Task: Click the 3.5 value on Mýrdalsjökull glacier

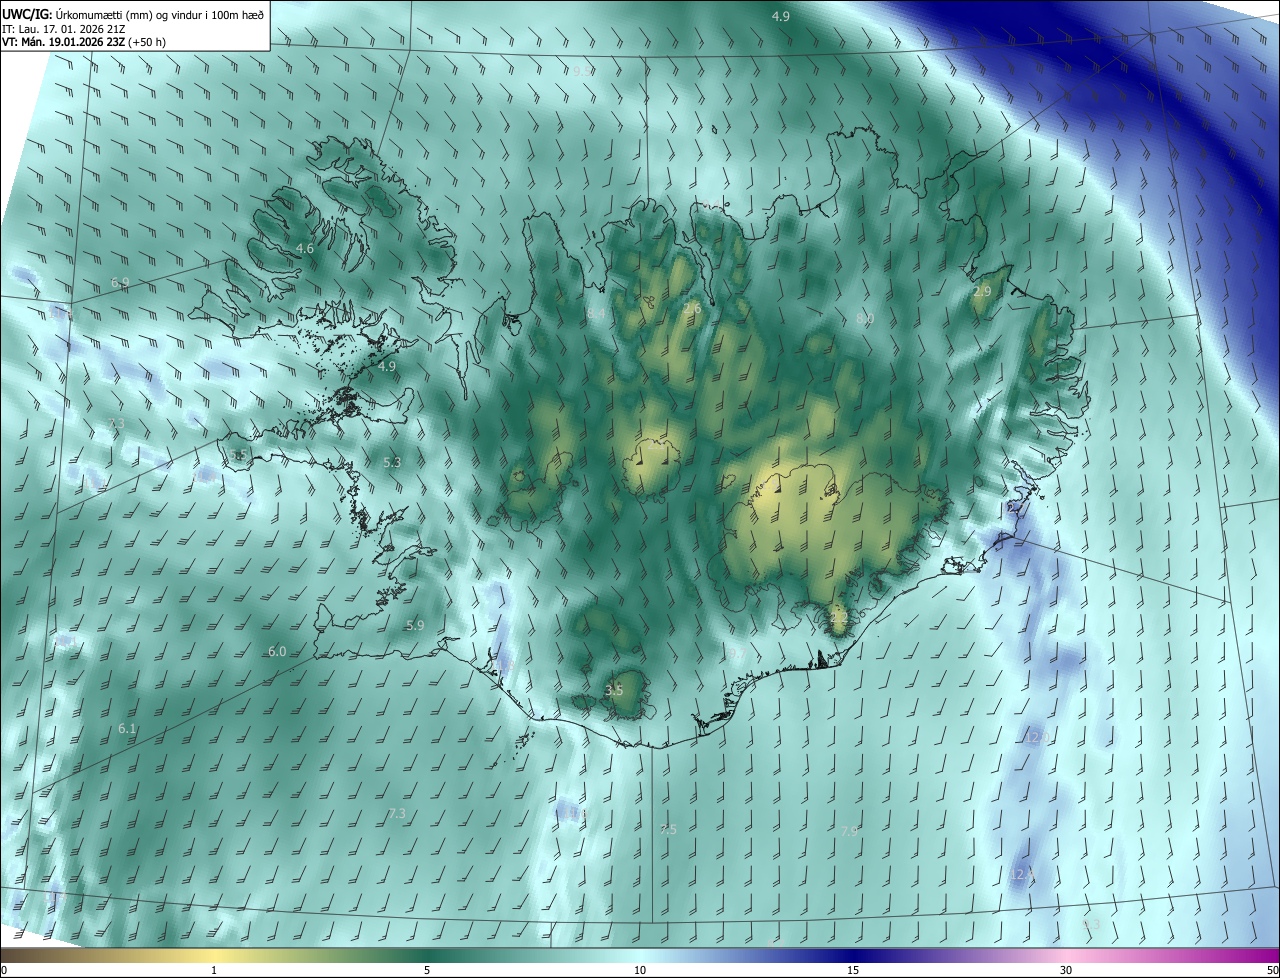Action: [615, 690]
